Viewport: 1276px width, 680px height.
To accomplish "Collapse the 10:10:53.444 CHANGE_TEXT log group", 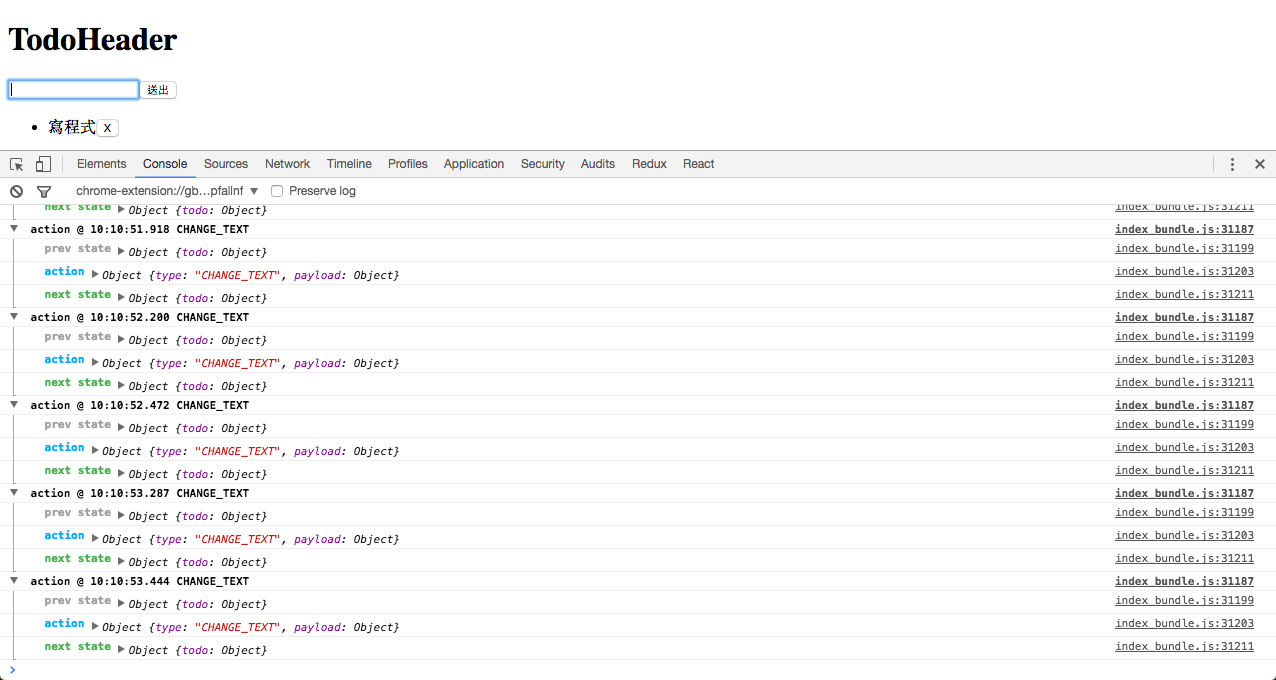I will click(14, 581).
